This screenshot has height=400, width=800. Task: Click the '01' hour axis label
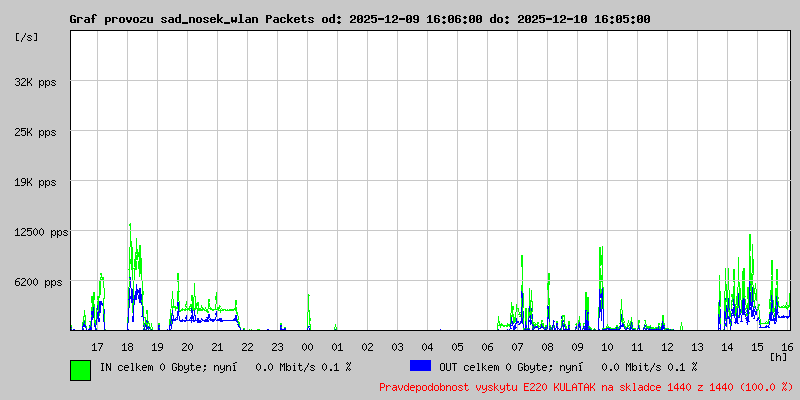337,347
